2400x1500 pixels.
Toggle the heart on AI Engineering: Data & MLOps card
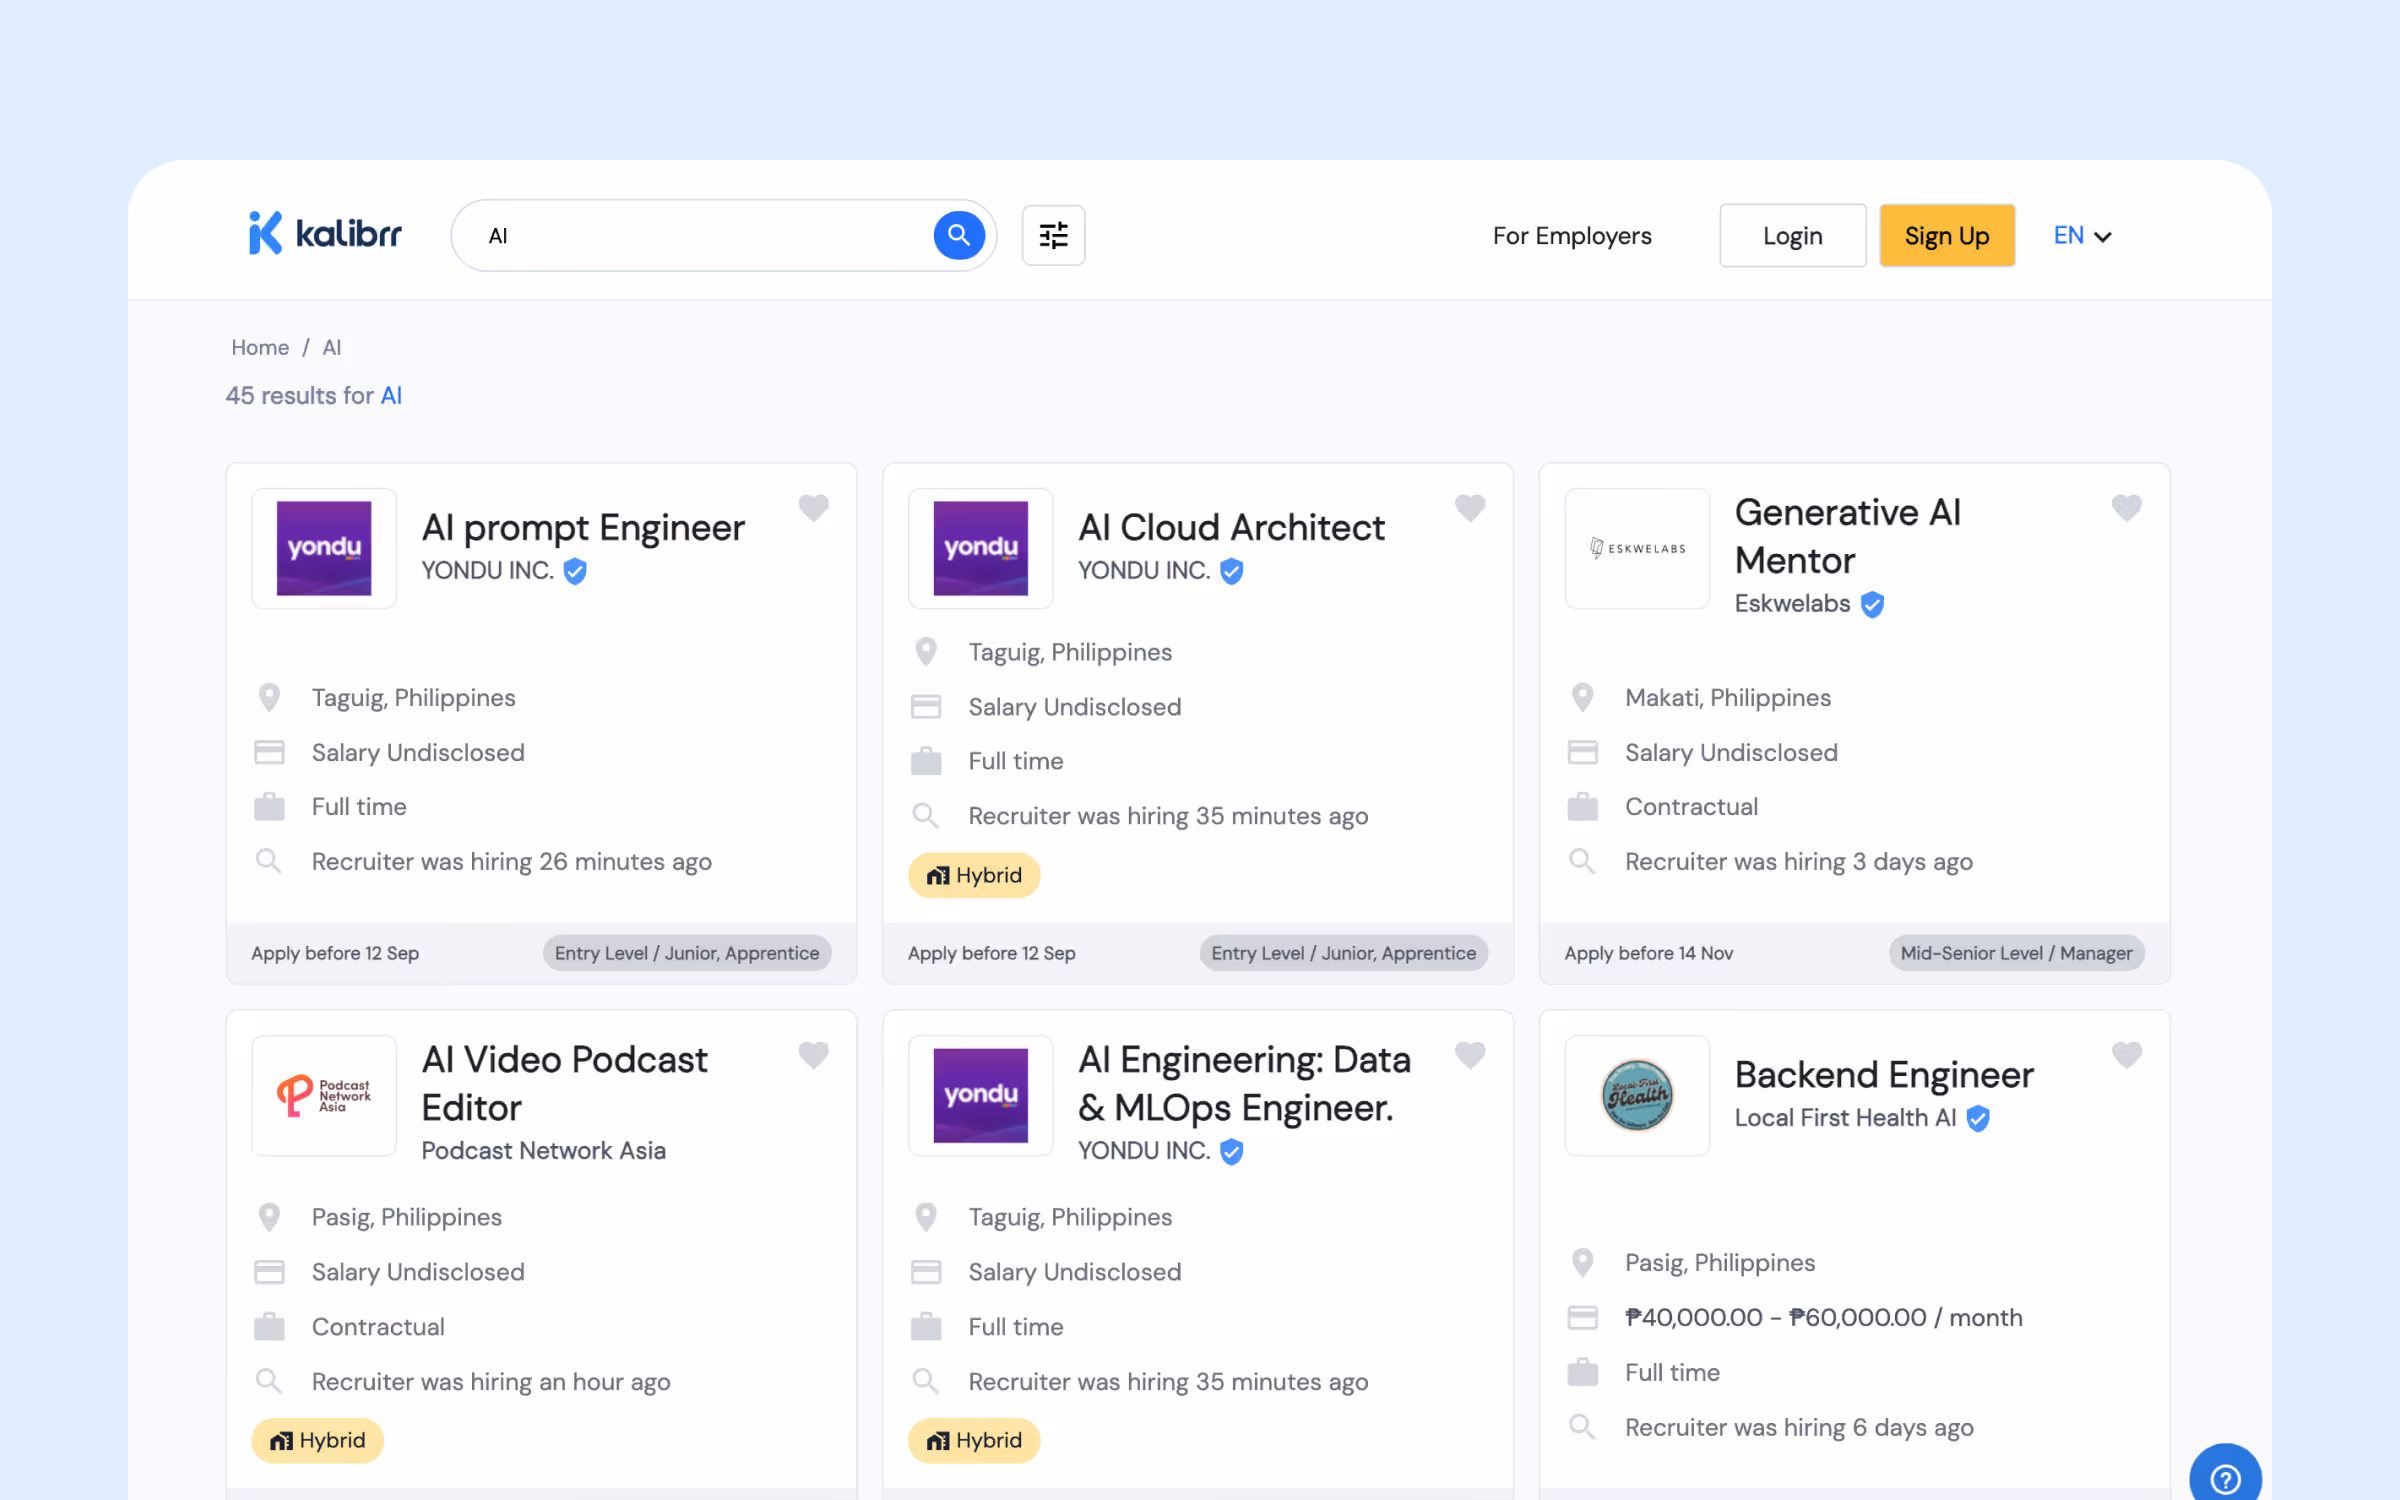click(x=1470, y=1055)
